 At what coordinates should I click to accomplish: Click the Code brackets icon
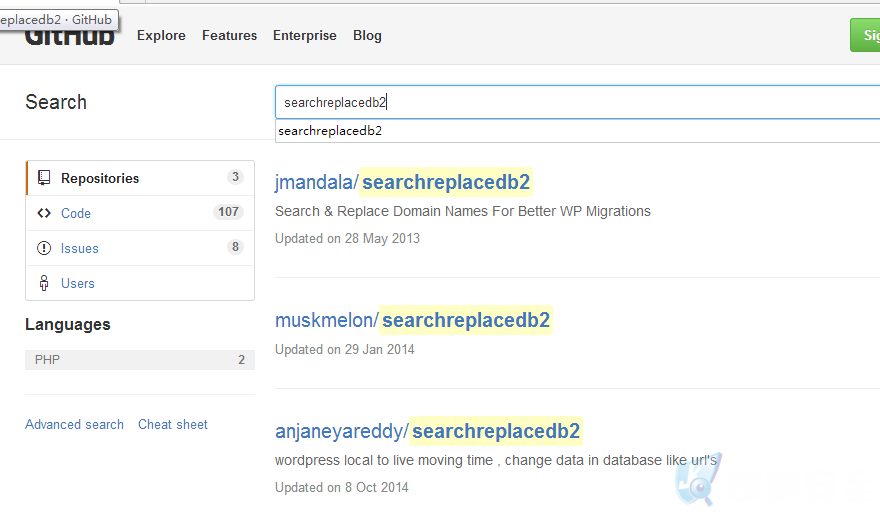pos(44,213)
